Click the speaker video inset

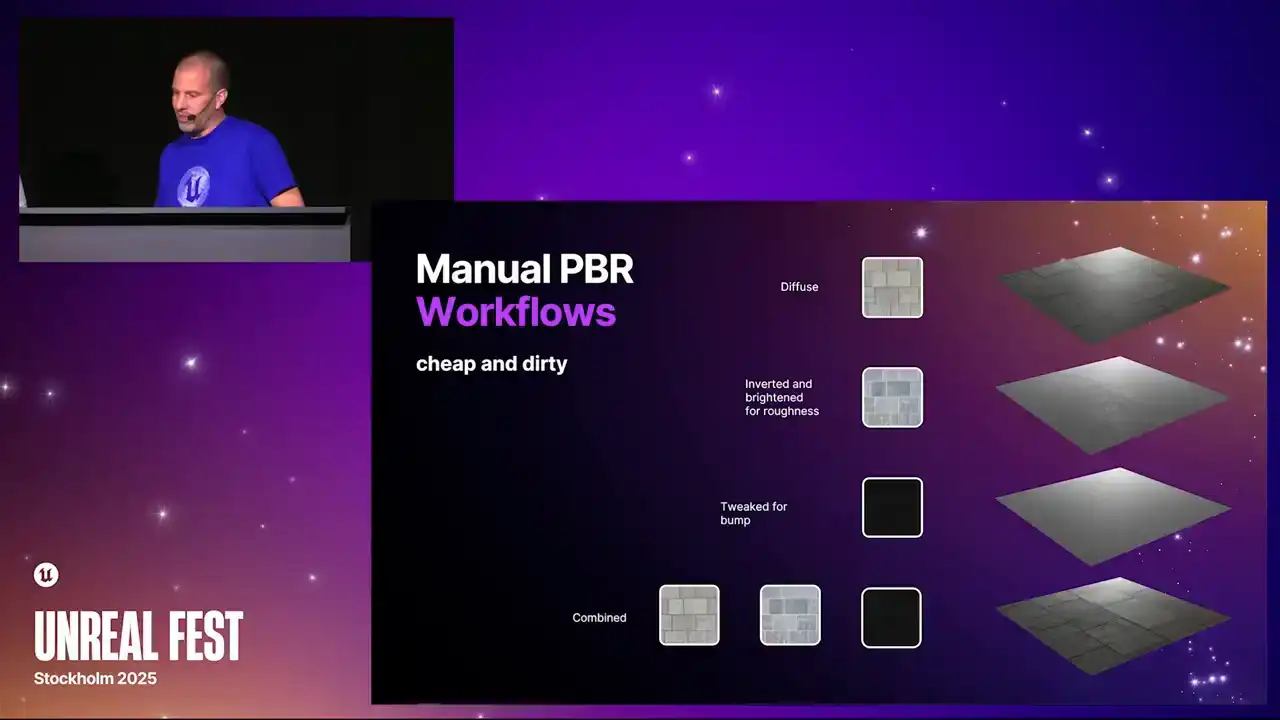pyautogui.click(x=236, y=140)
